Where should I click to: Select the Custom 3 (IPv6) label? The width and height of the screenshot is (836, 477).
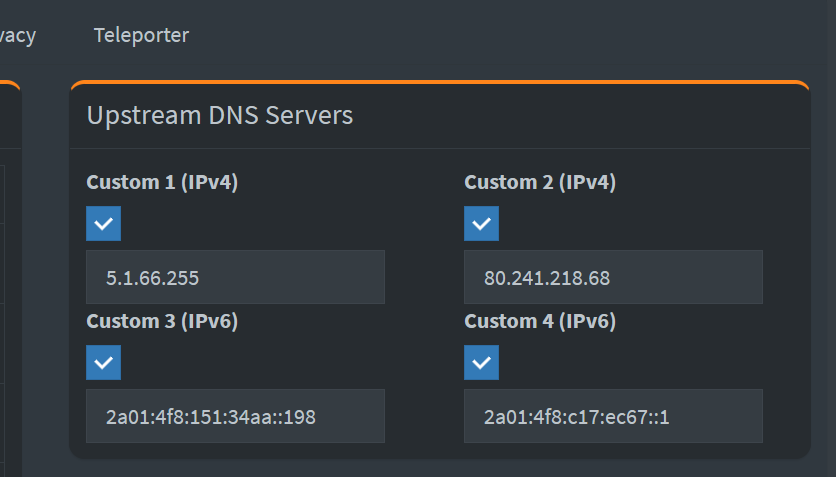[162, 321]
